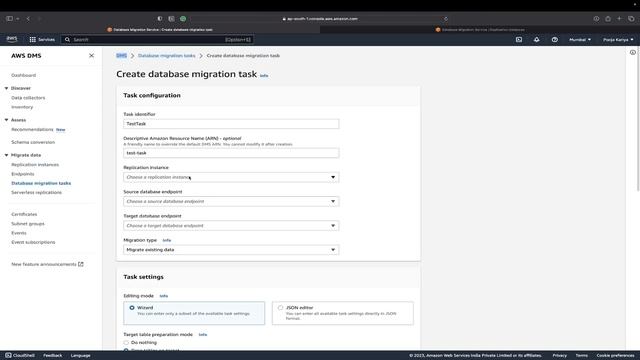The width and height of the screenshot is (640, 360).
Task: Click Database migration tasks breadcrumb link
Action: (x=167, y=56)
